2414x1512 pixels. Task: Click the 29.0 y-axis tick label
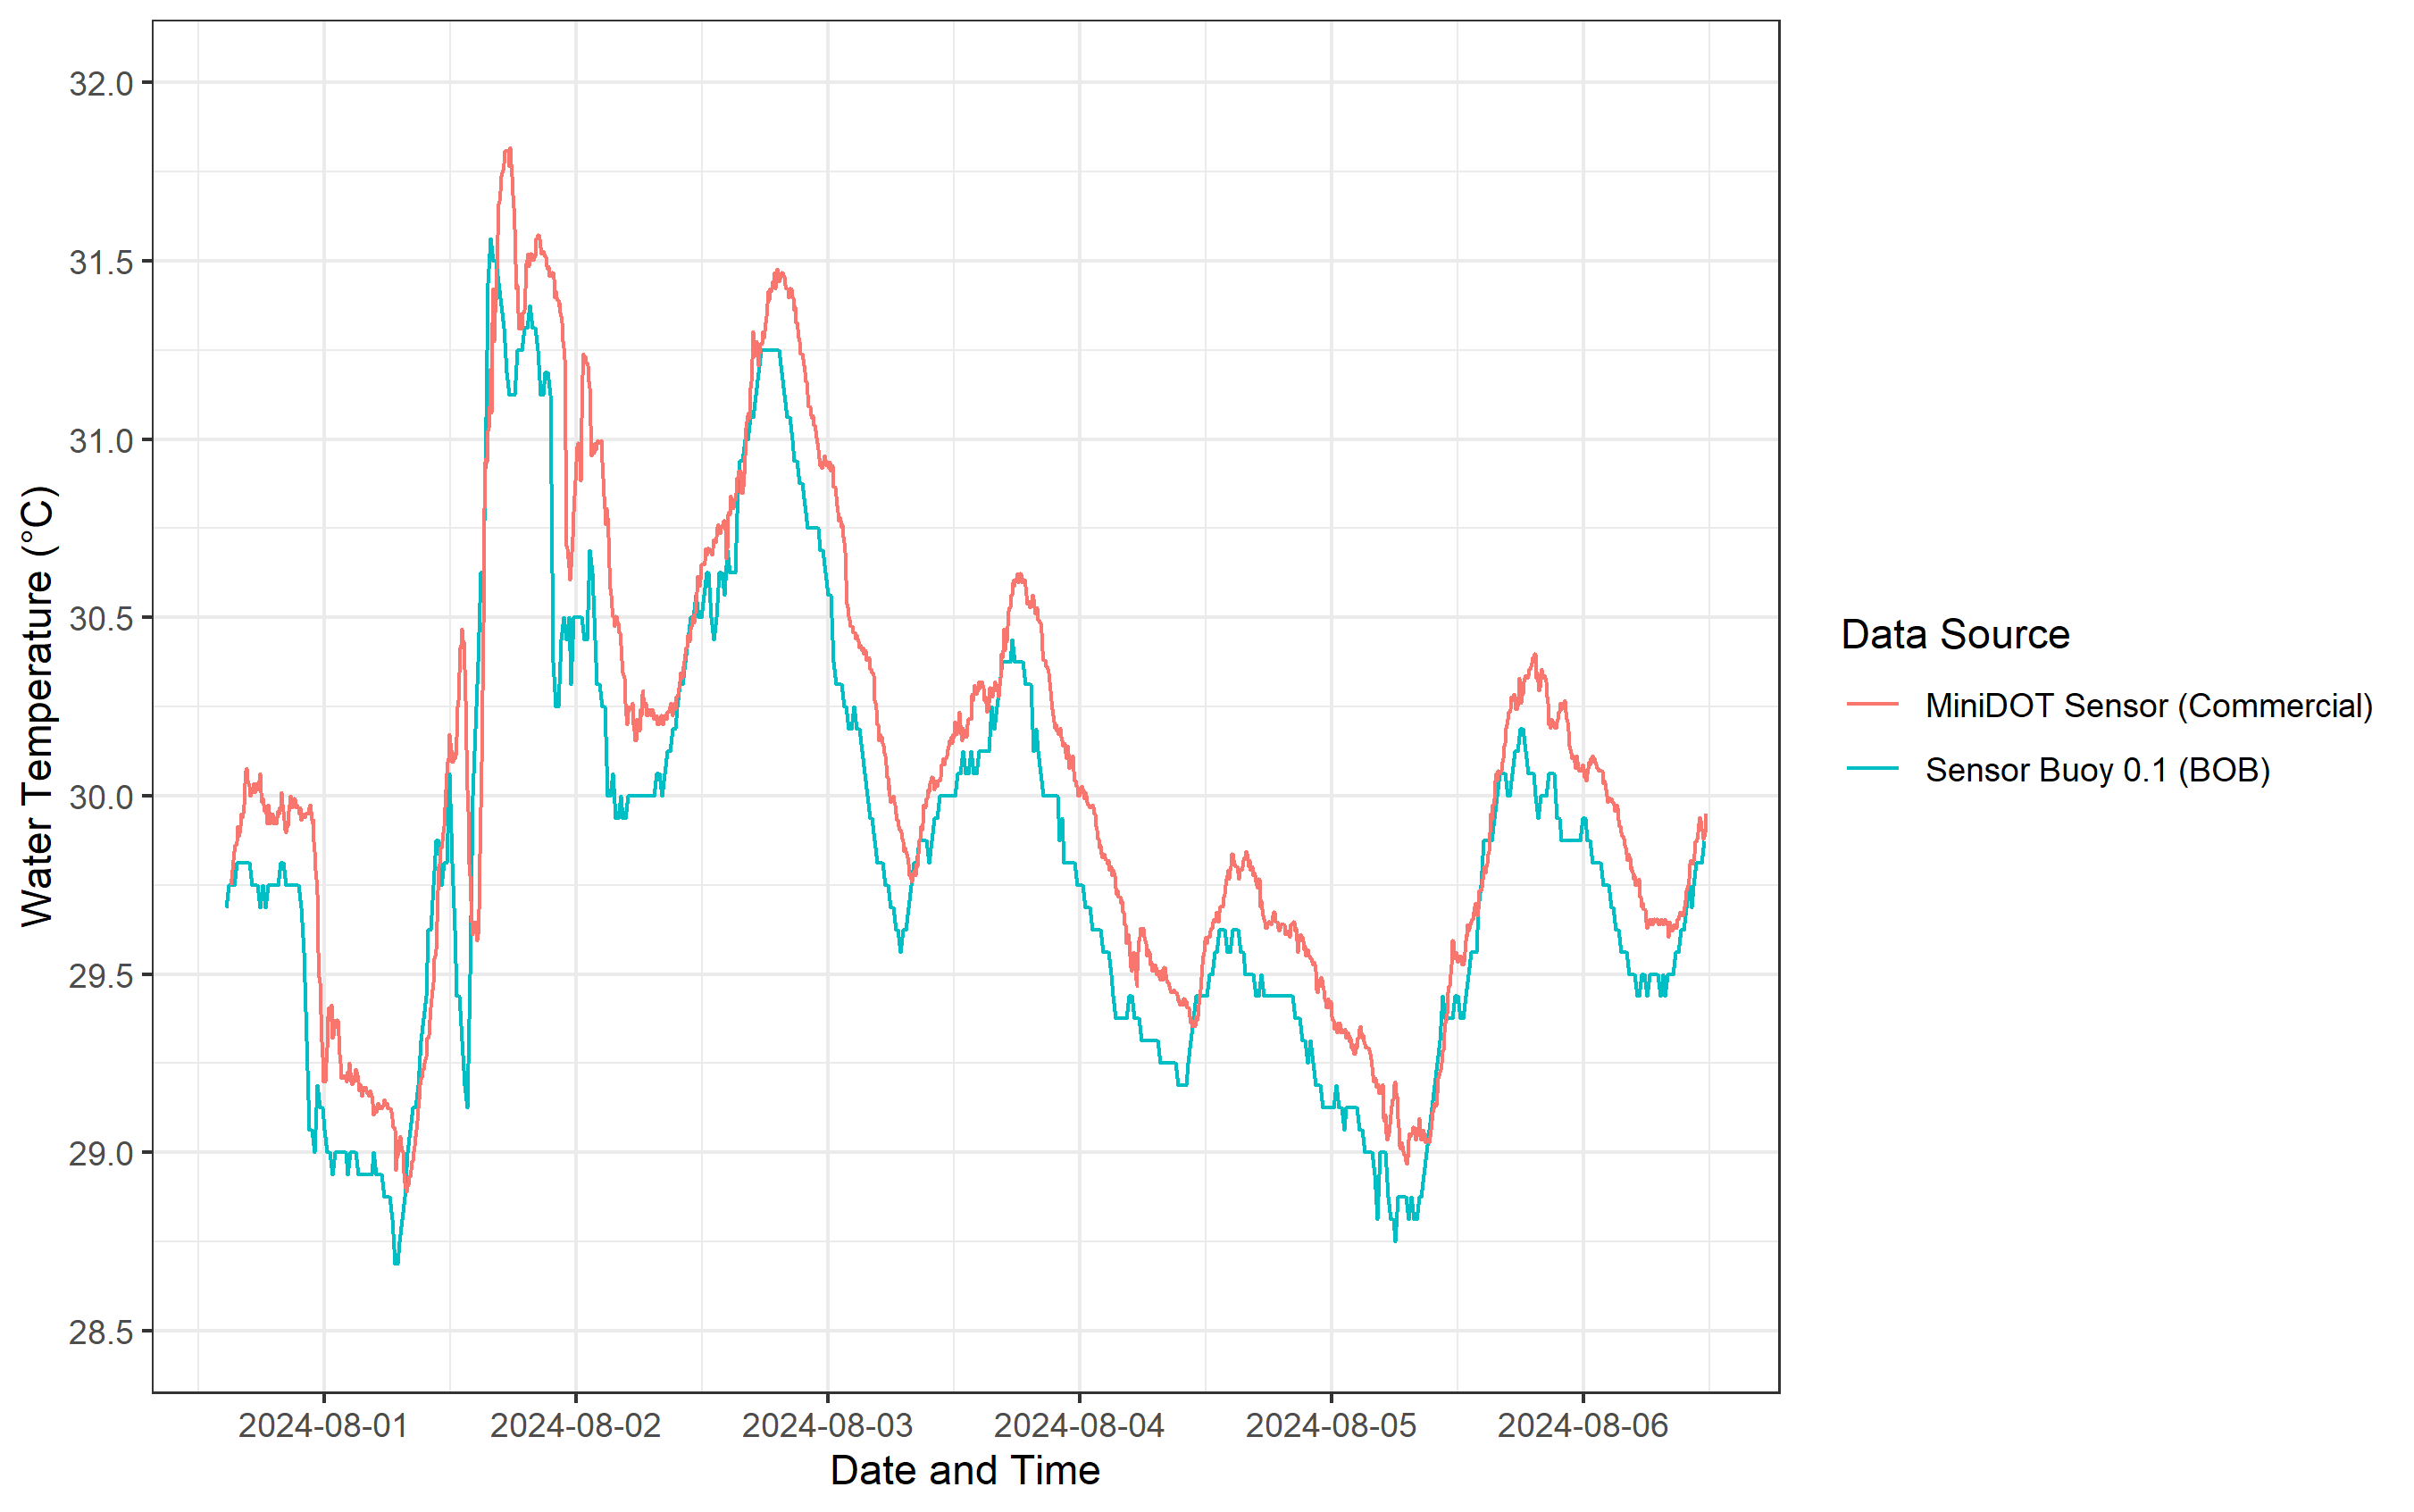click(101, 1153)
